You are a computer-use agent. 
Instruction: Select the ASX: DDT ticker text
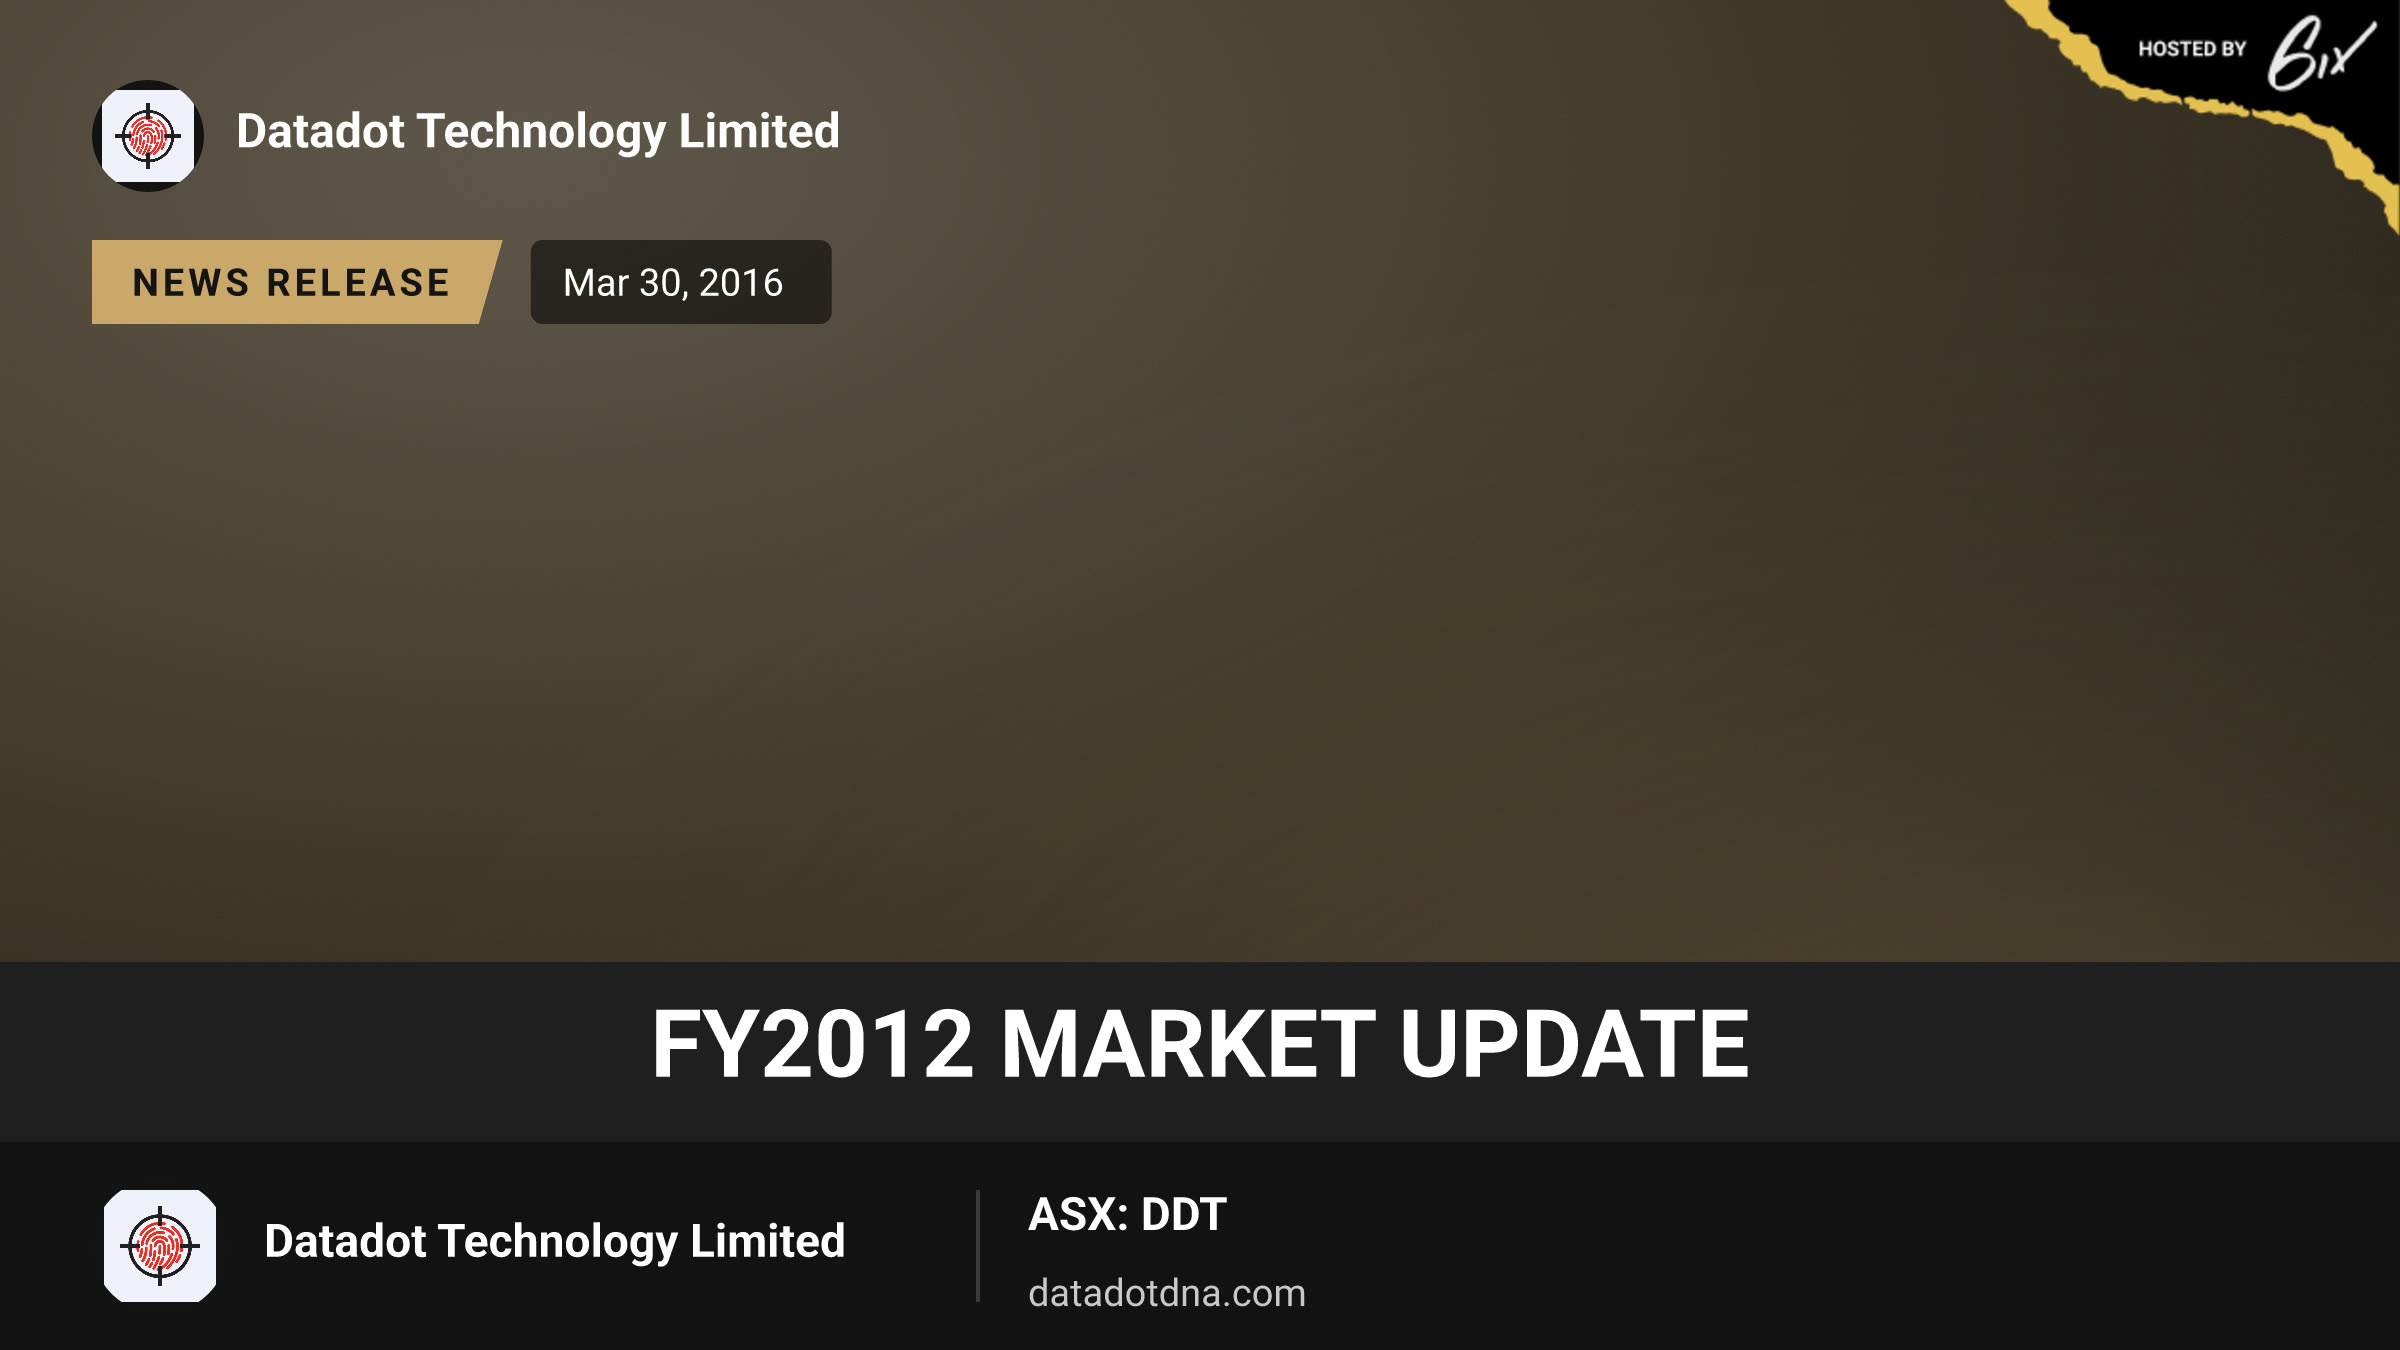point(1127,1214)
